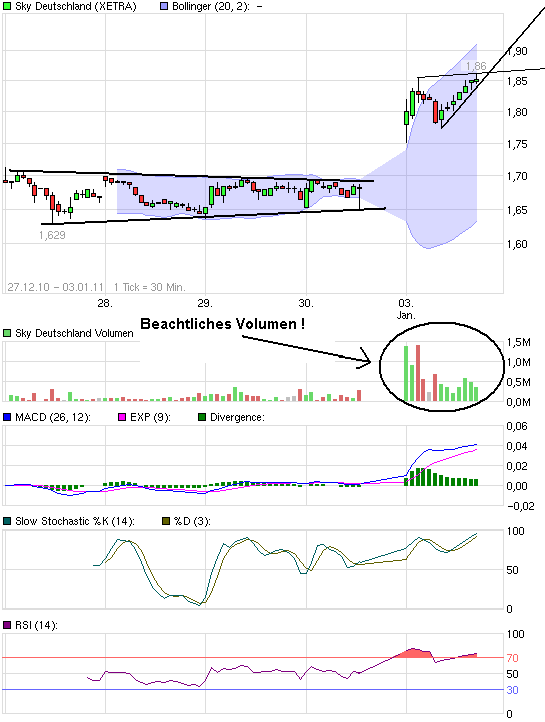Click the 0,04 MACD axis value
The width and height of the screenshot is (545, 722).
pos(517,446)
